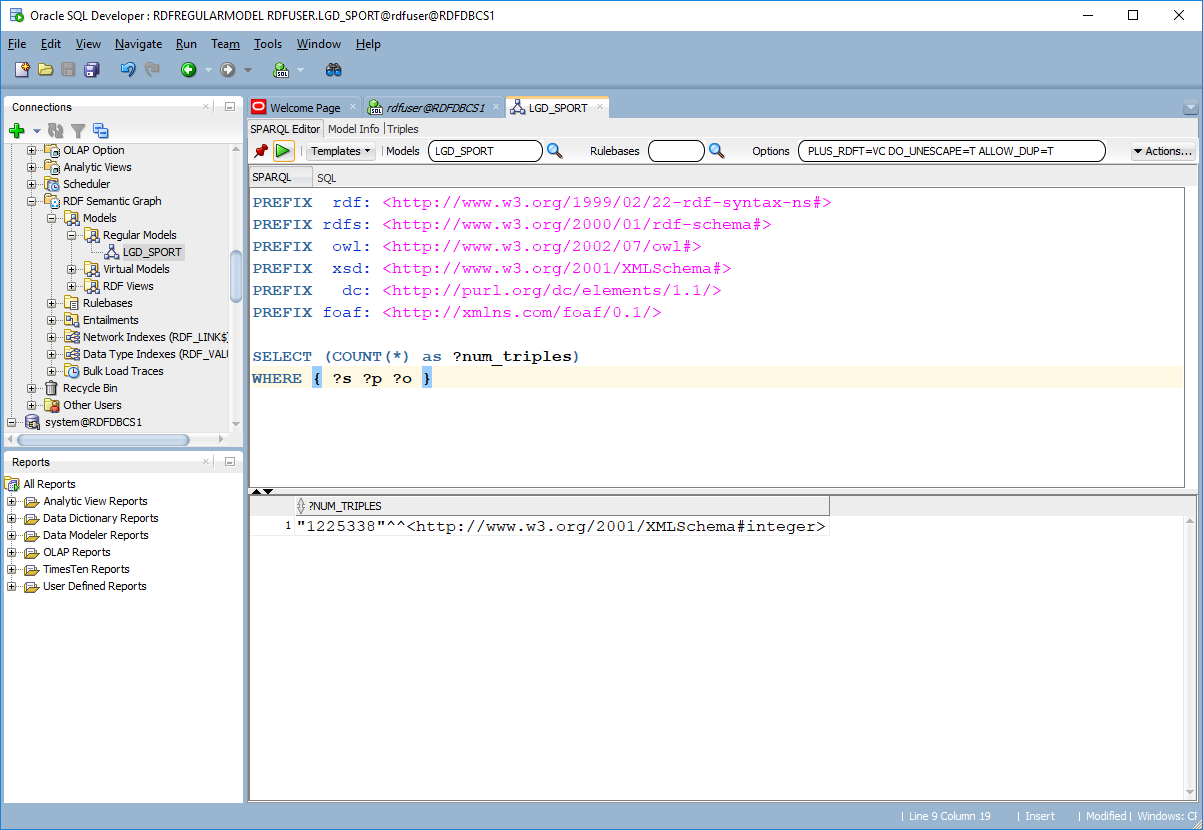
Task: Click the LGD_SPORT model triangle icon in tree
Action: coord(112,252)
